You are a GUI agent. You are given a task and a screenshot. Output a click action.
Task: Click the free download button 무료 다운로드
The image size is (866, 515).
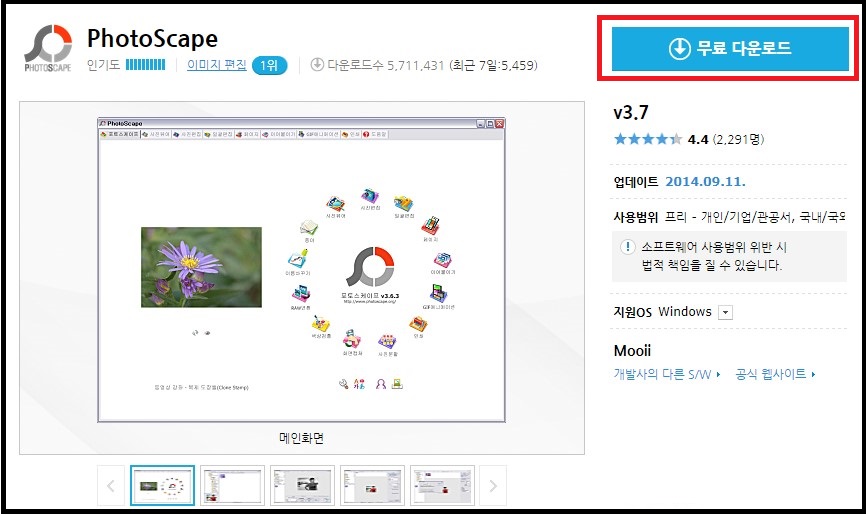pyautogui.click(x=730, y=49)
